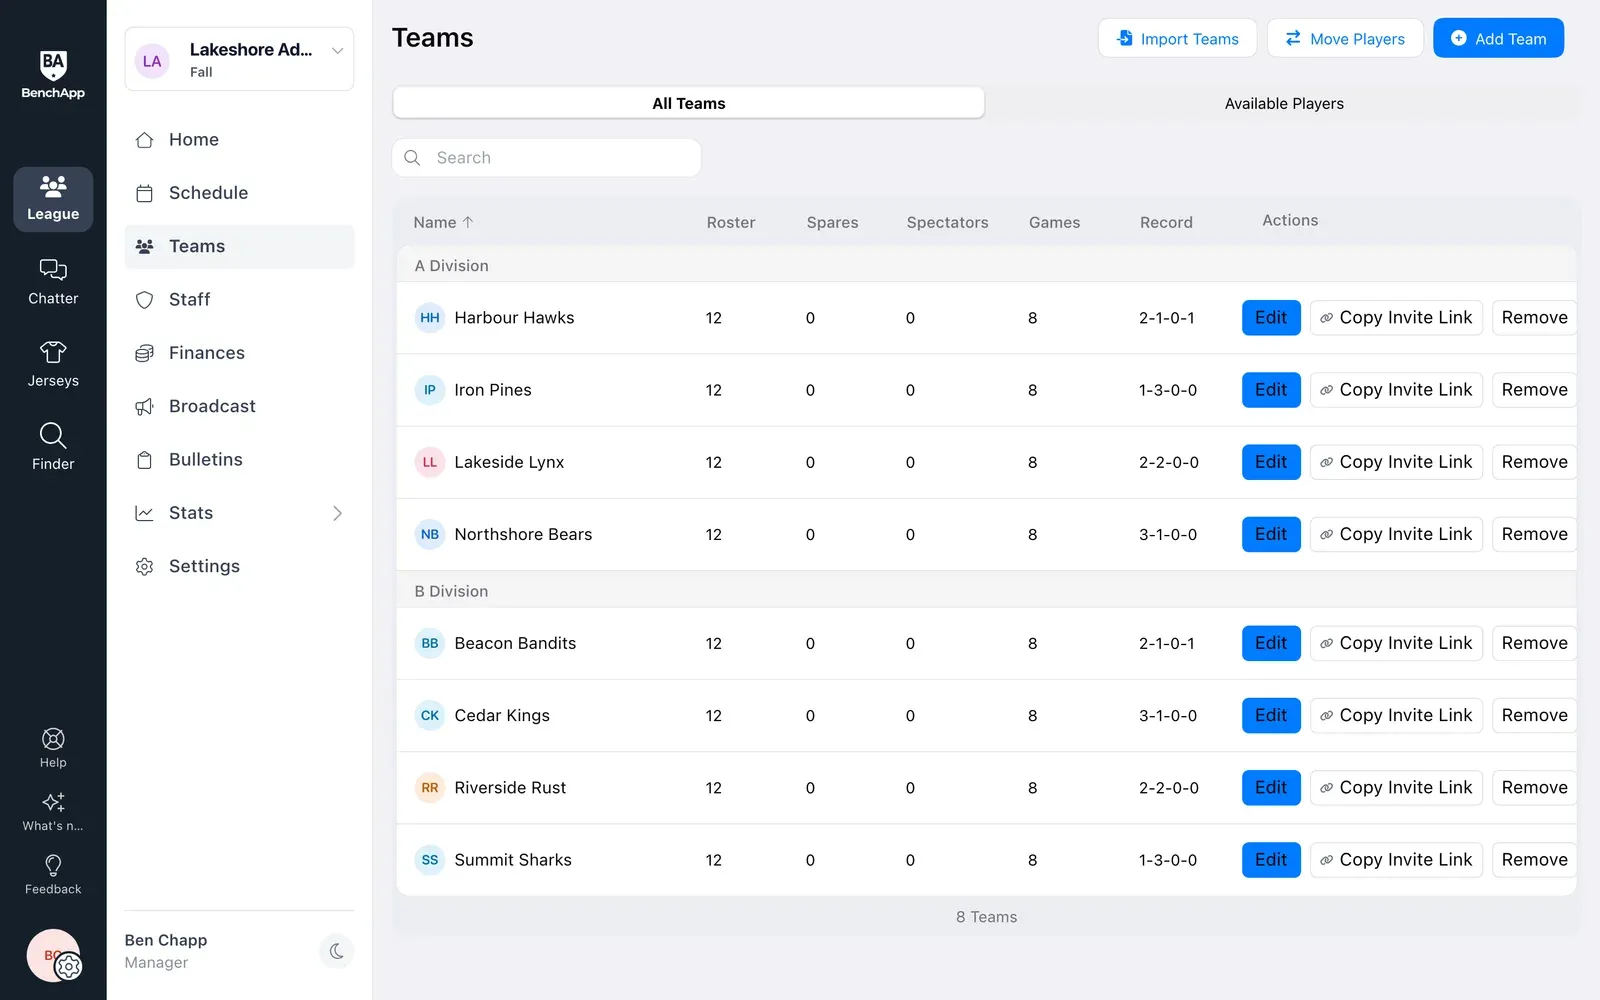Open Settings in the sidebar menu
The image size is (1600, 1000).
(239, 566)
